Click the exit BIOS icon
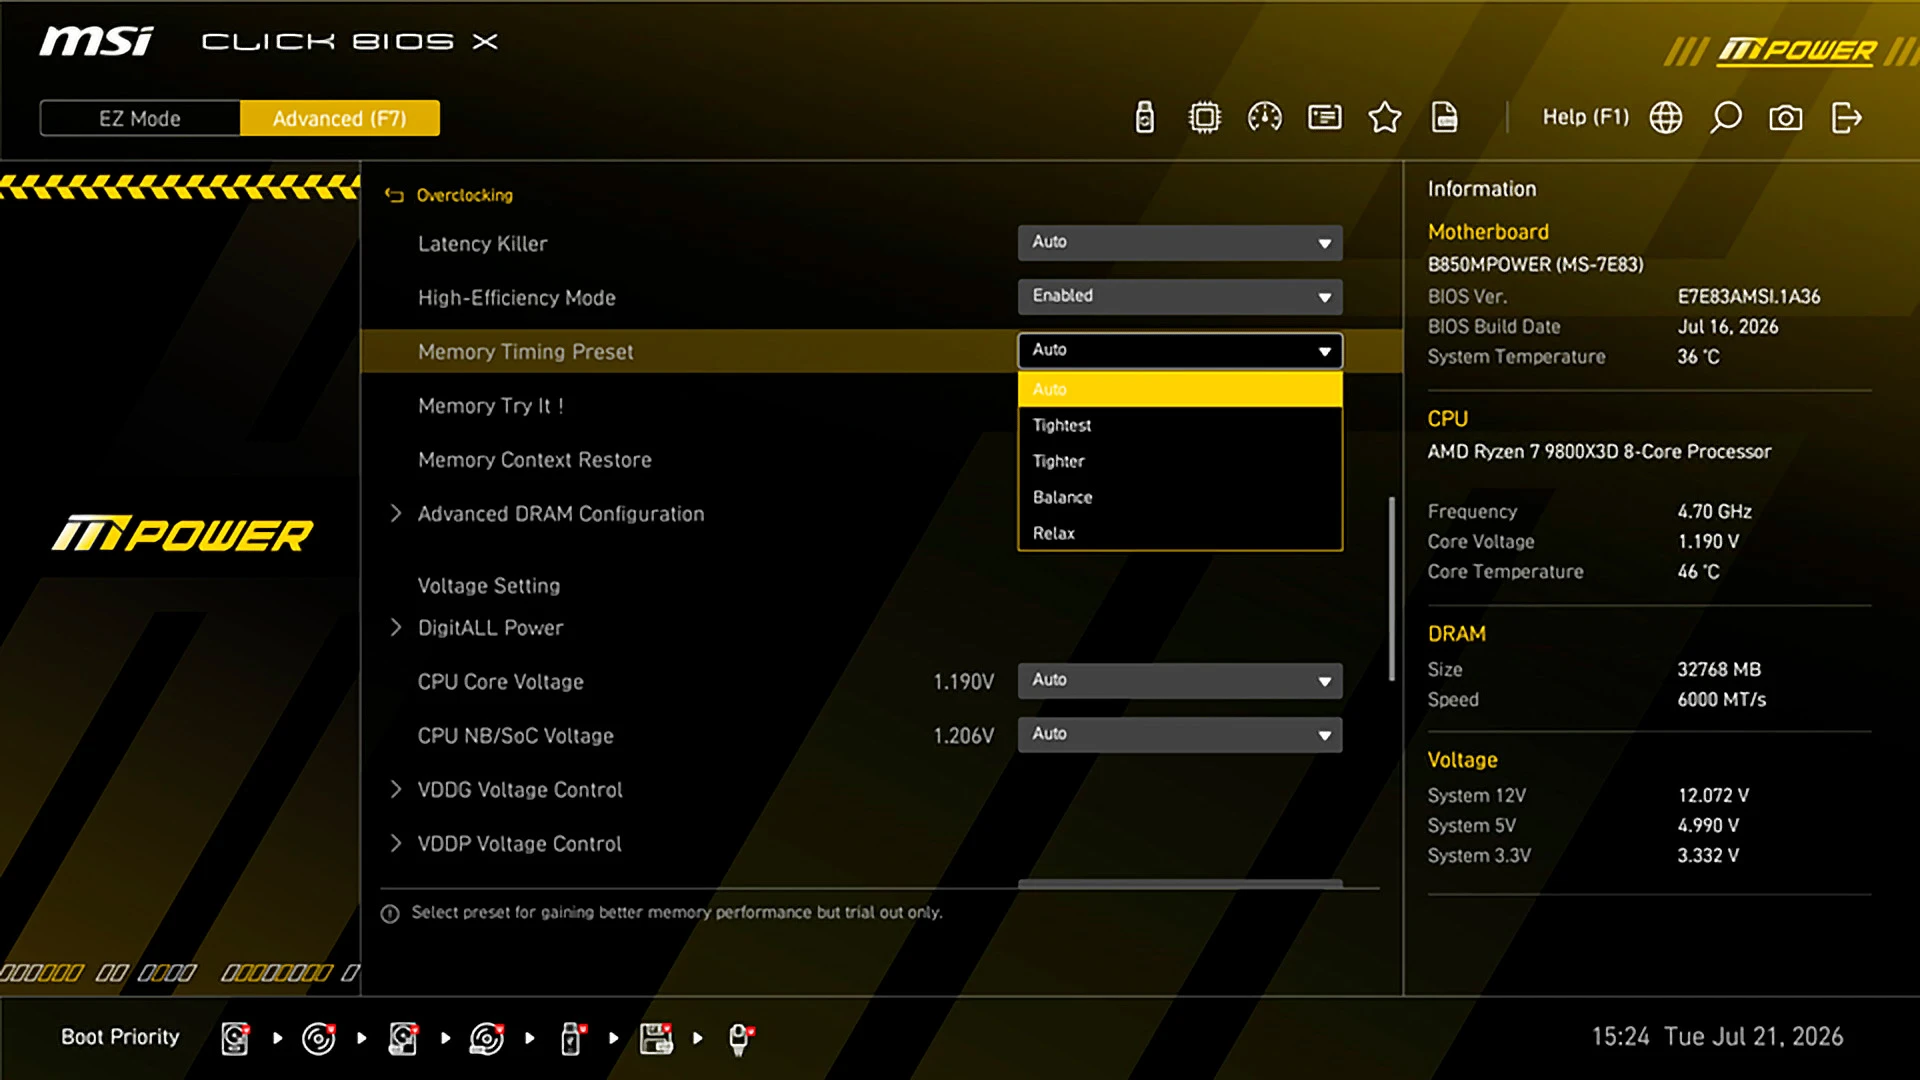 tap(1846, 118)
